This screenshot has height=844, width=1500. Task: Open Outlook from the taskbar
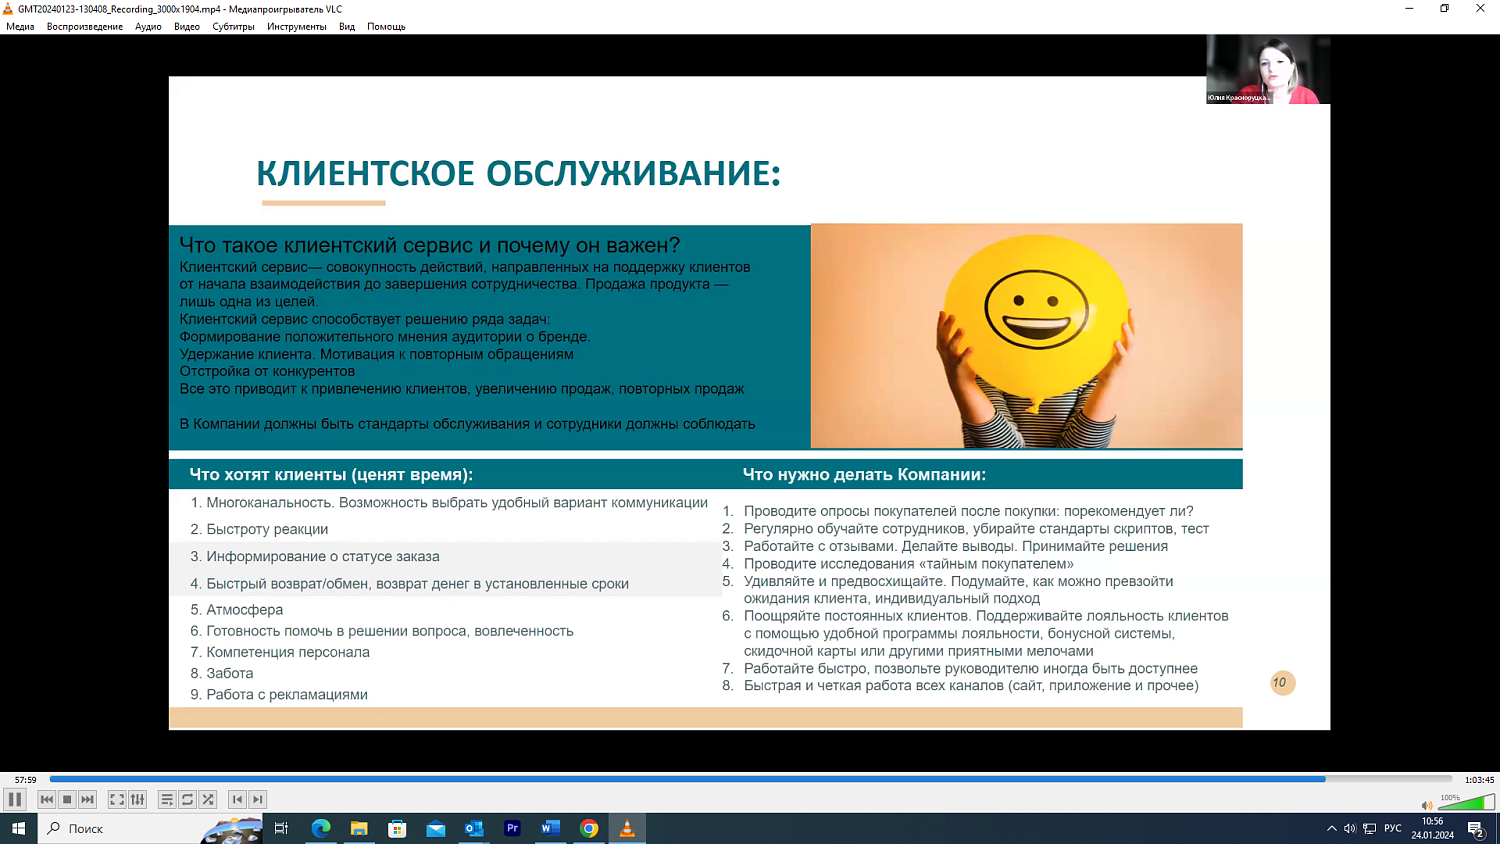(x=474, y=828)
